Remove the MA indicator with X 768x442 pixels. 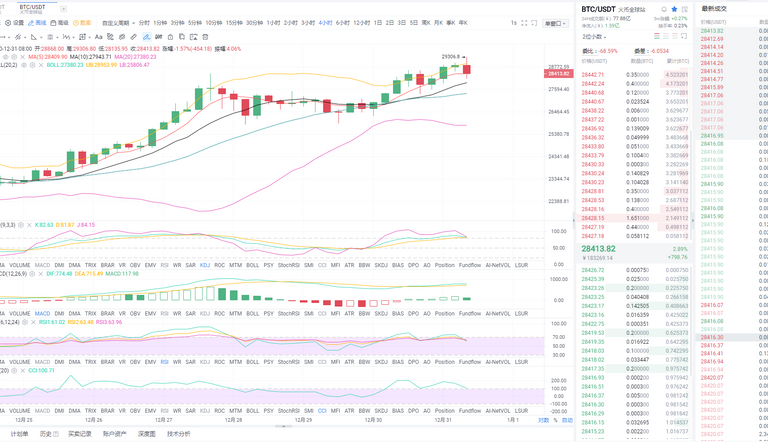[22, 57]
